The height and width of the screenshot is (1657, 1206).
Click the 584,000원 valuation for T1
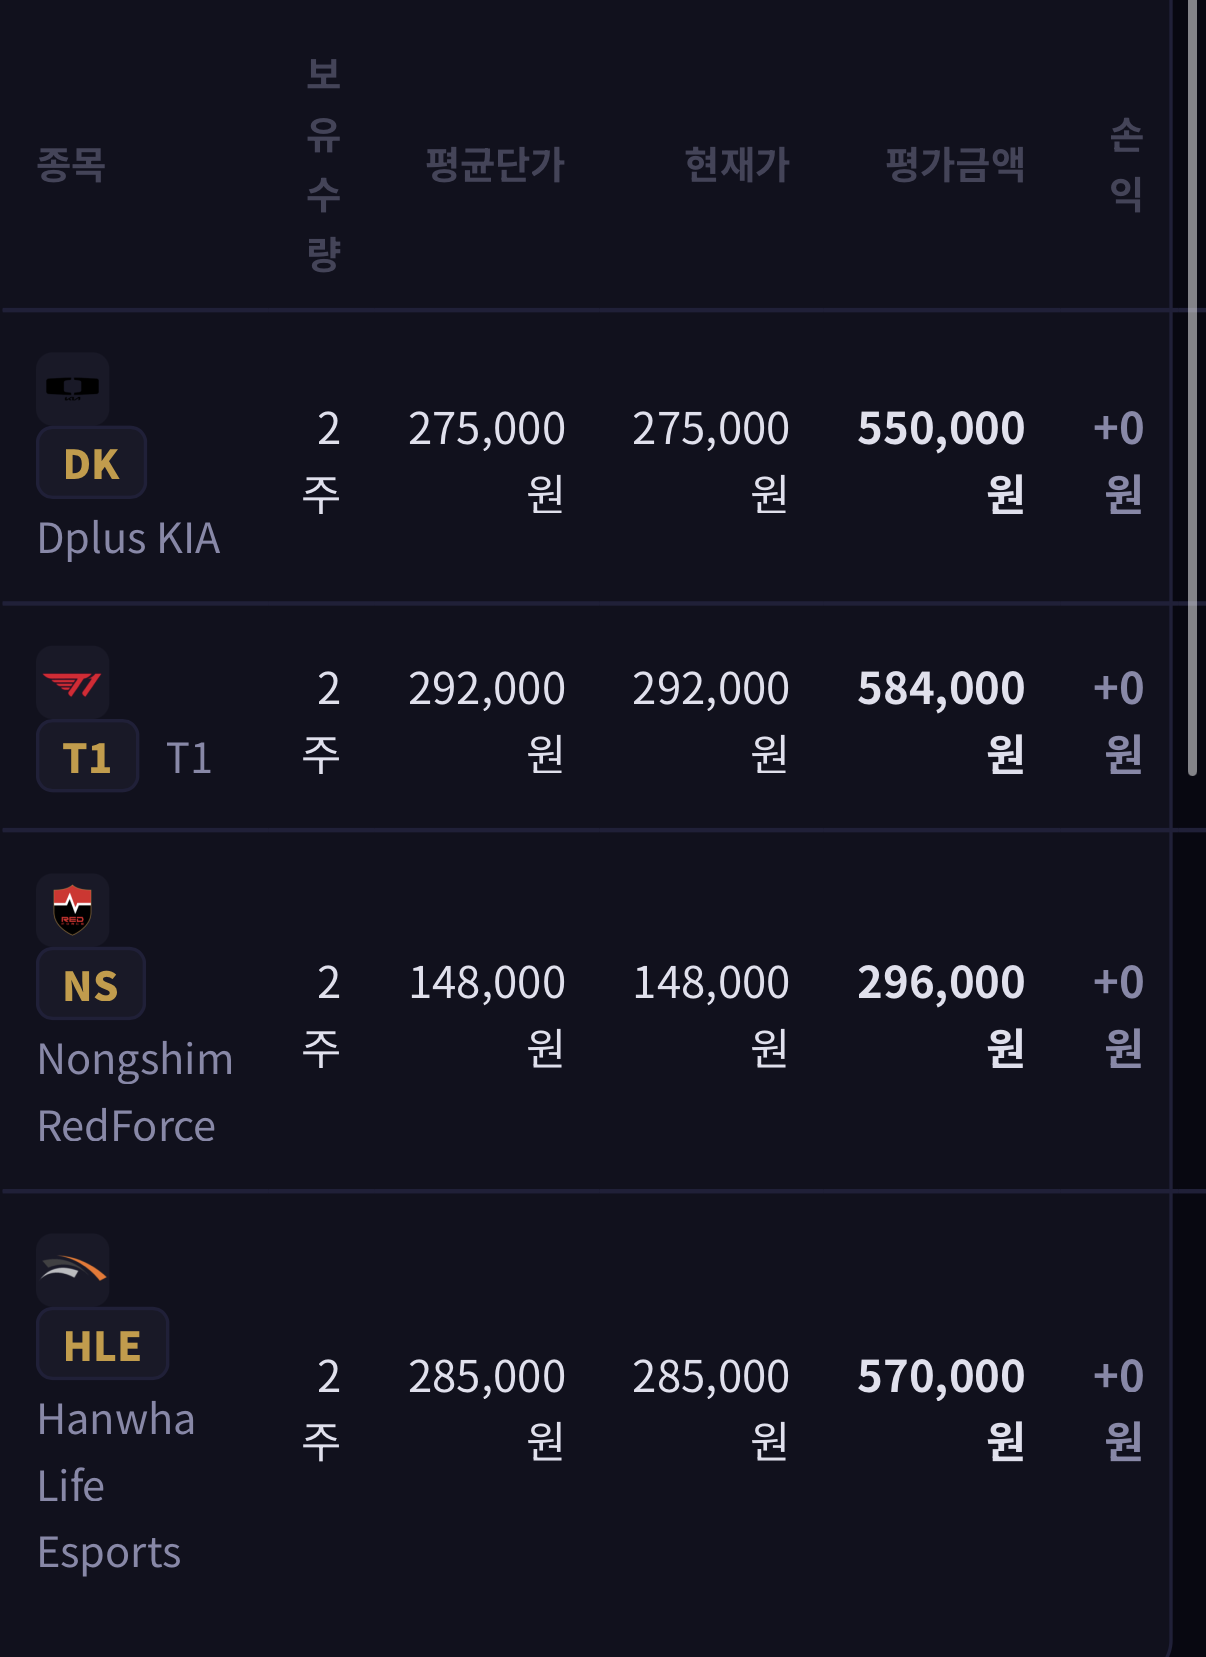pyautogui.click(x=941, y=719)
